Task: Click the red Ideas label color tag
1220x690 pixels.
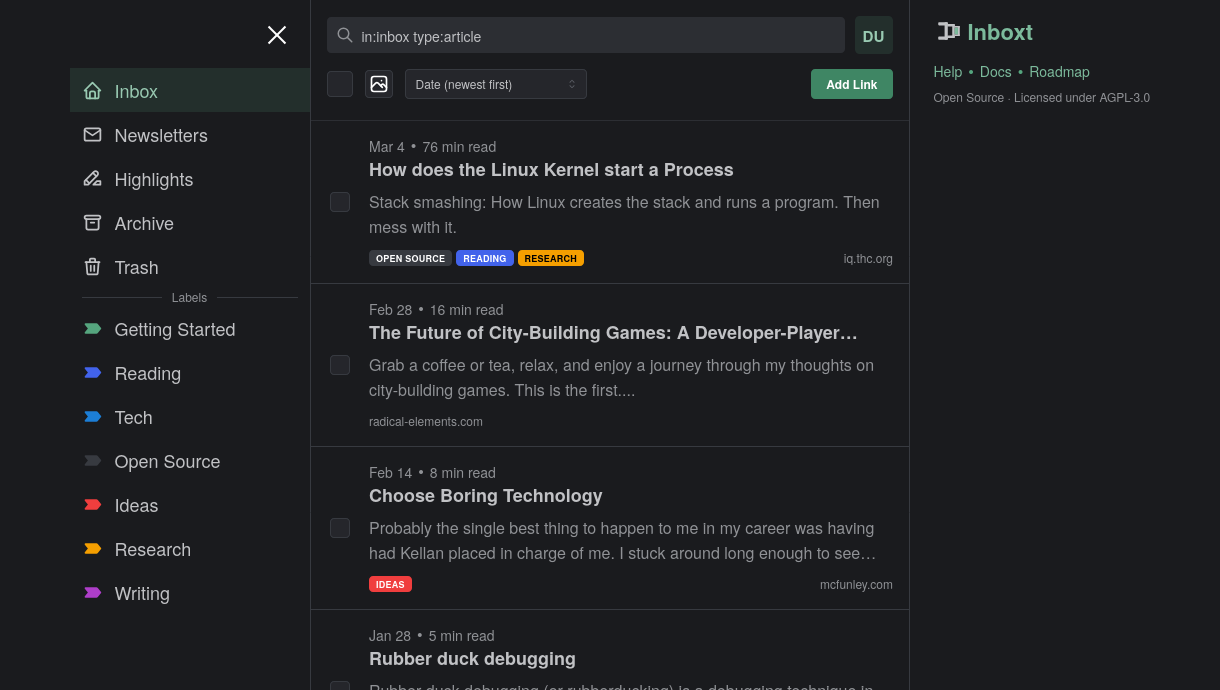Action: click(92, 505)
